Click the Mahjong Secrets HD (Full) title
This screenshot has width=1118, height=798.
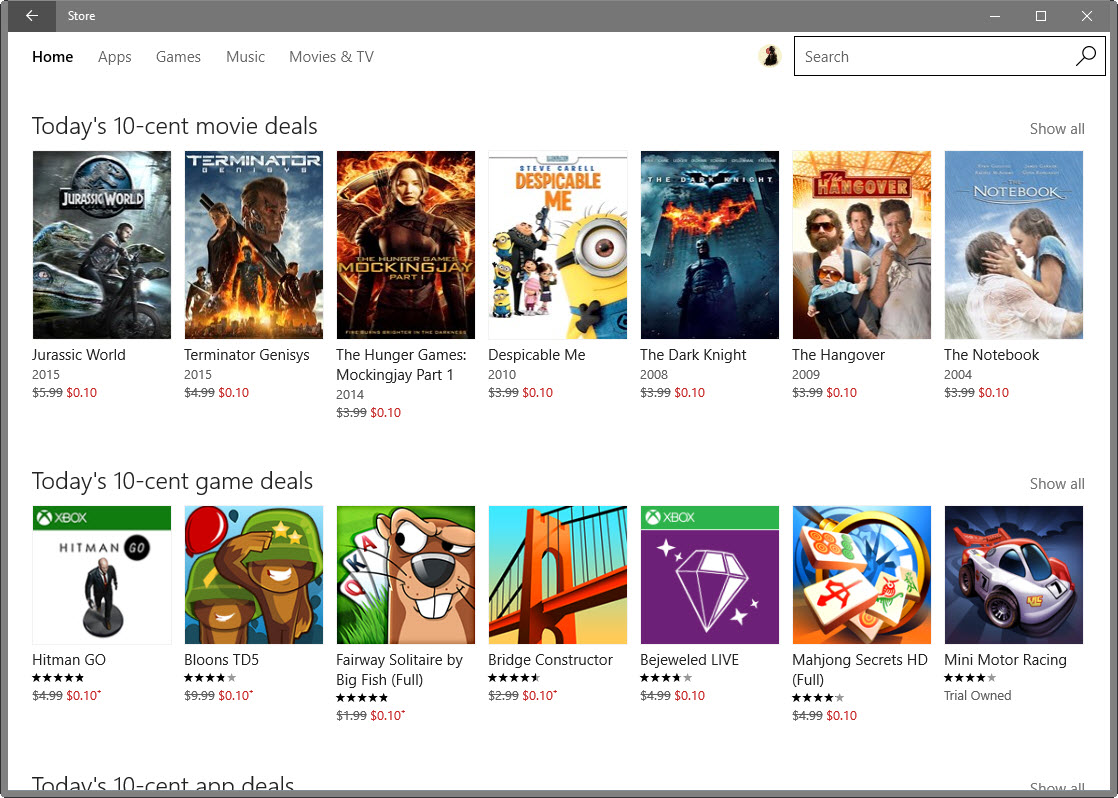click(x=860, y=670)
